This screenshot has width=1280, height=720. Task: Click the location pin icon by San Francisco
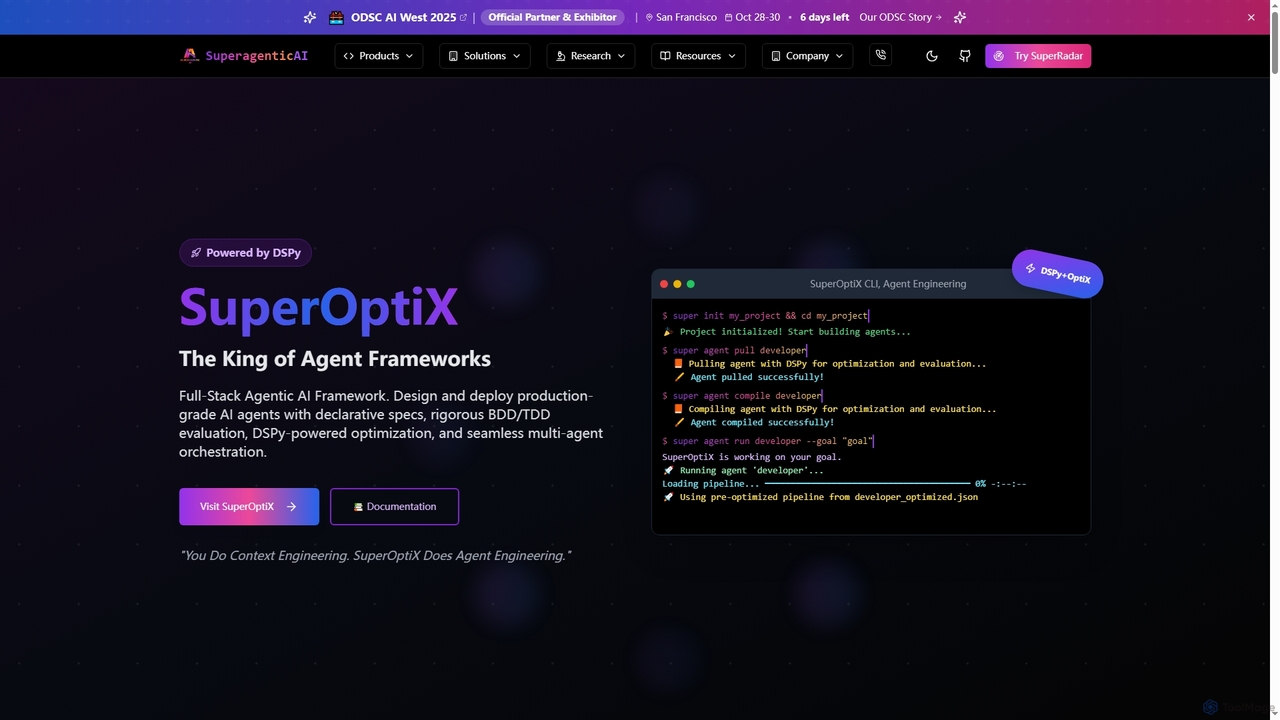[x=649, y=18]
